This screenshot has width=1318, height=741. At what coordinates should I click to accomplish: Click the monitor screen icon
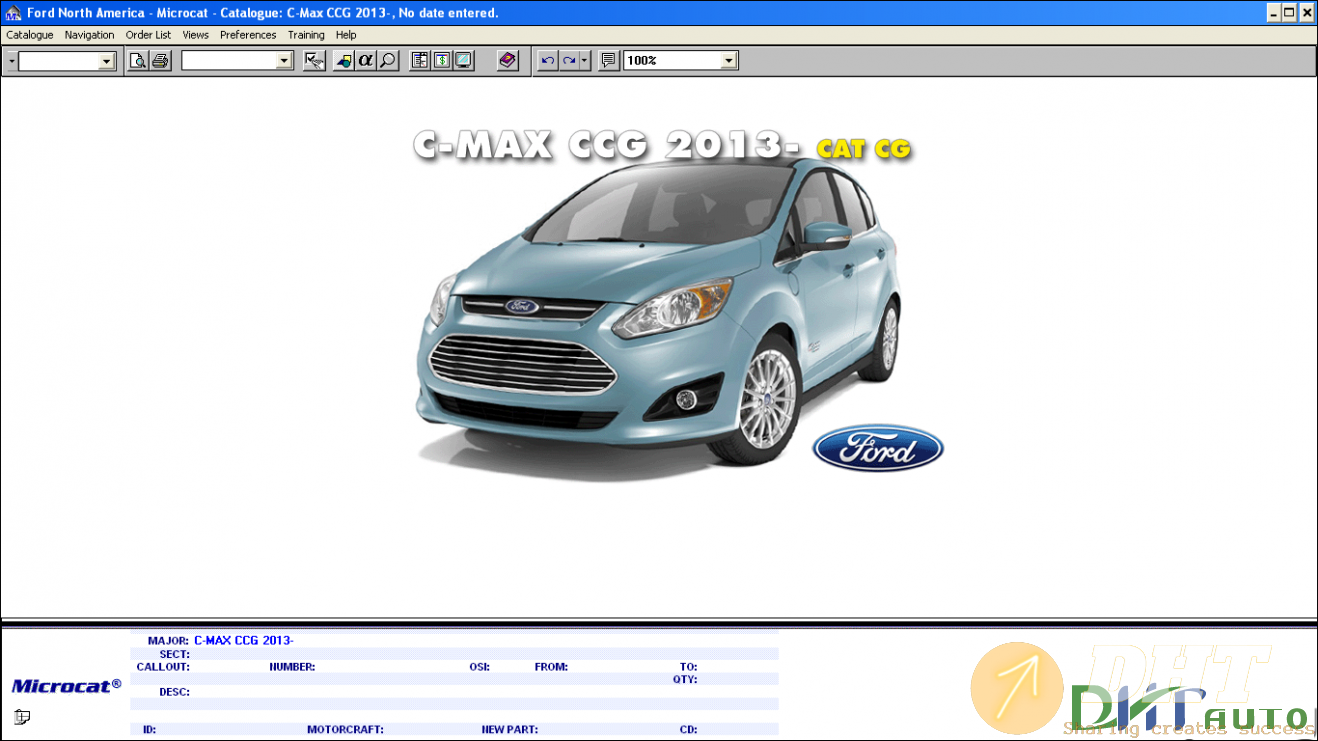(x=463, y=61)
